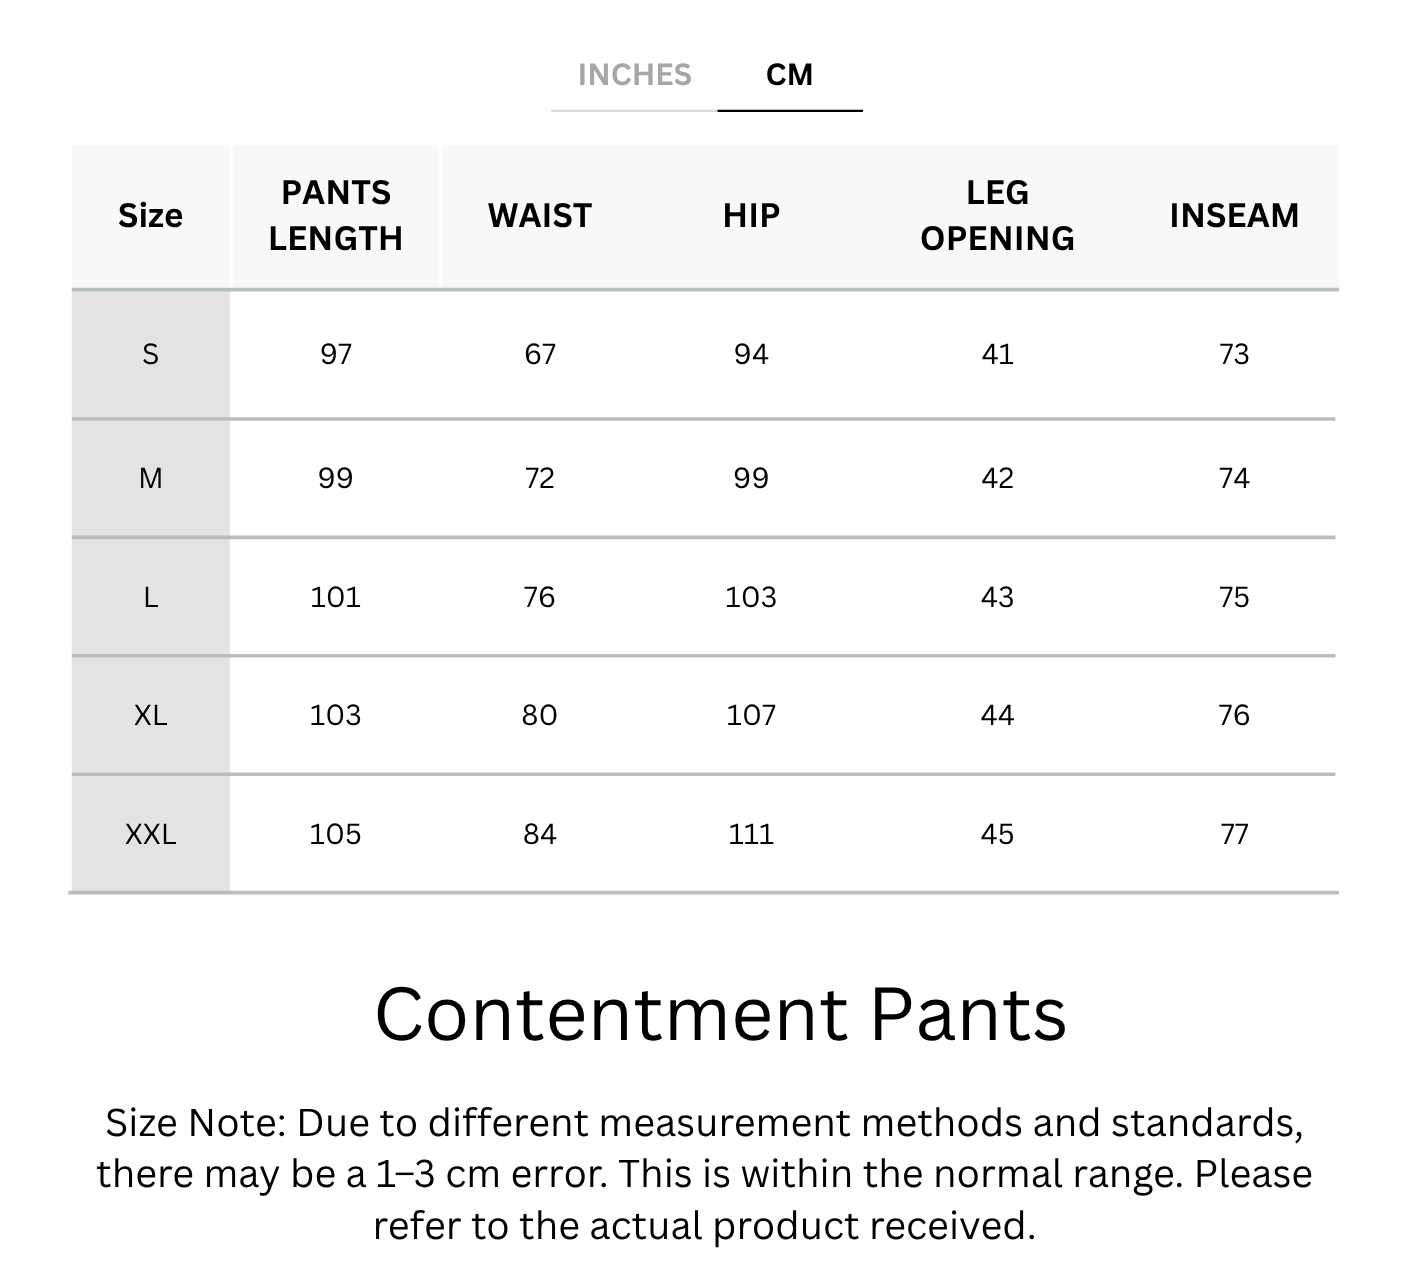Image resolution: width=1414 pixels, height=1285 pixels.
Task: Select the XXL size row label
Action: [150, 834]
